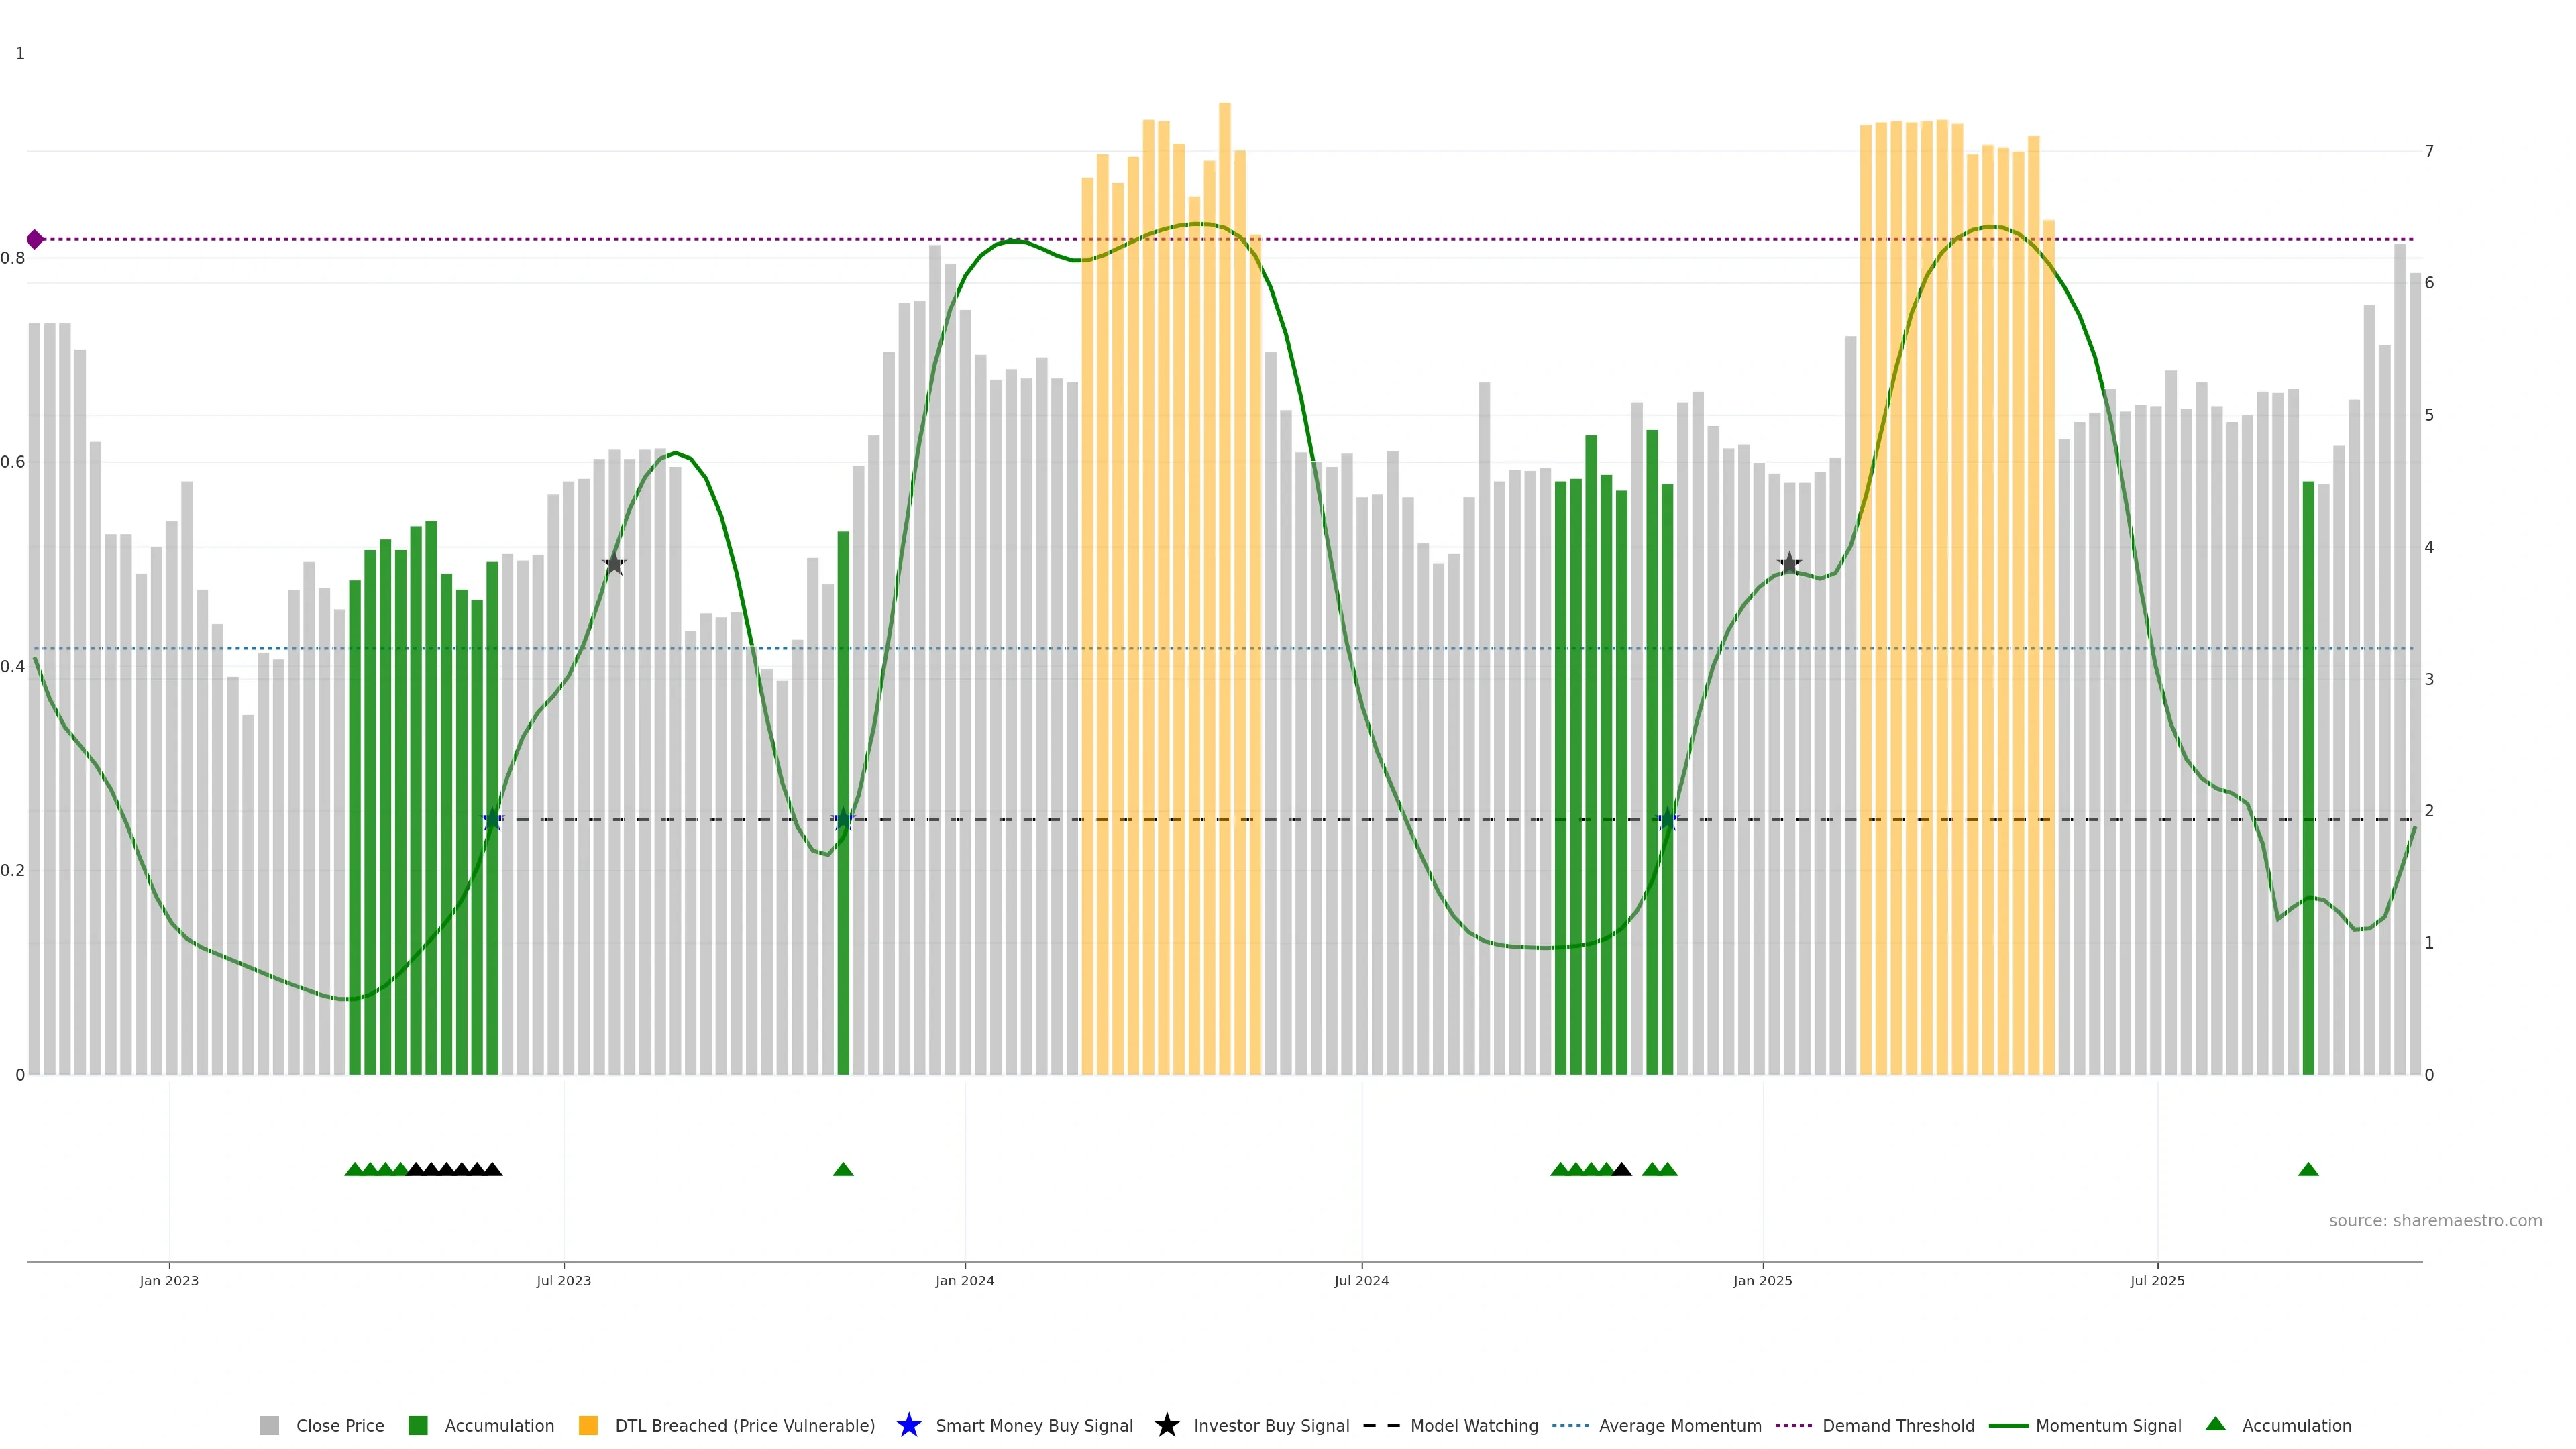2576x1449 pixels.
Task: Click the Investor Buy star near Jan 2025
Action: point(1789,564)
